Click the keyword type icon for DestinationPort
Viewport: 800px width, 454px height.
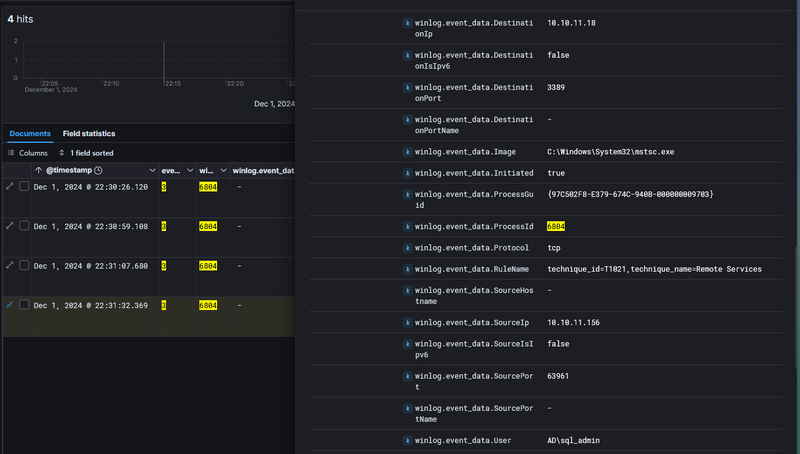(x=406, y=87)
